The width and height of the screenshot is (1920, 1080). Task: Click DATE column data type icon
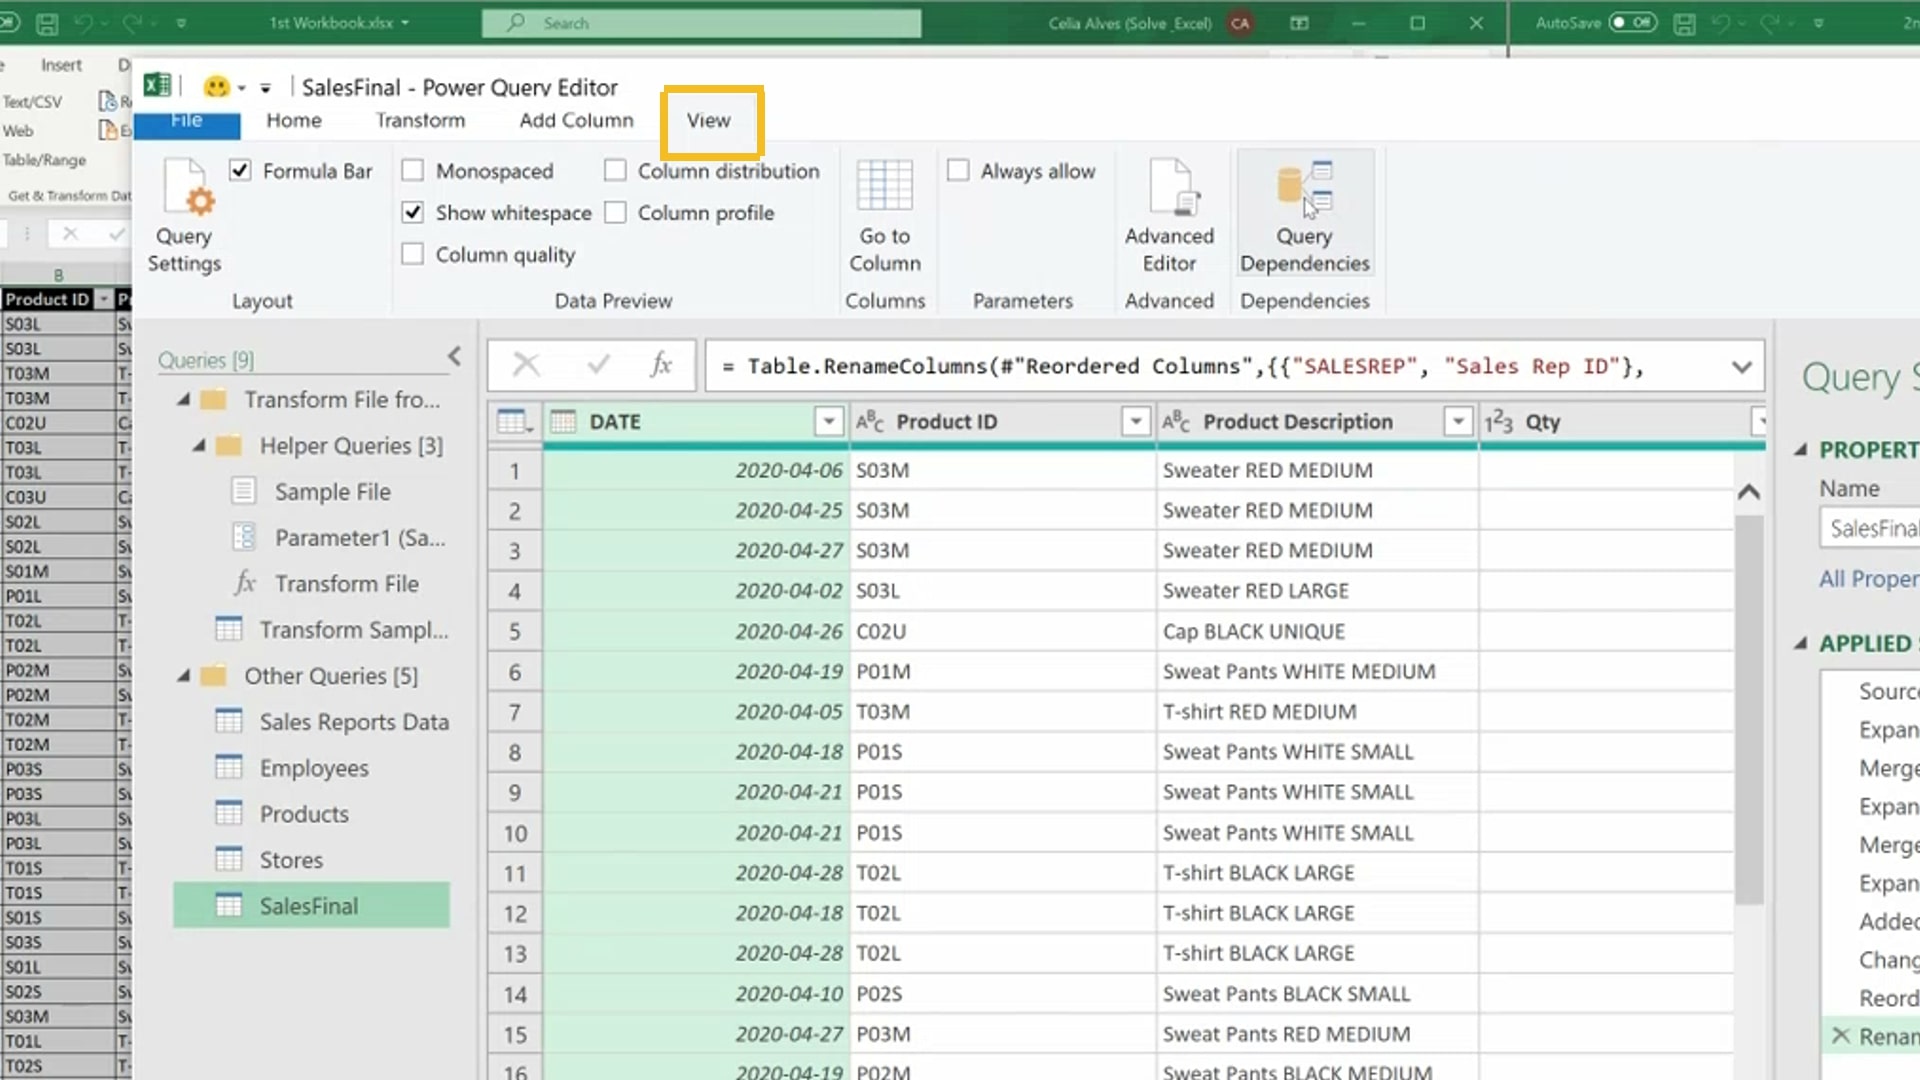pyautogui.click(x=563, y=422)
